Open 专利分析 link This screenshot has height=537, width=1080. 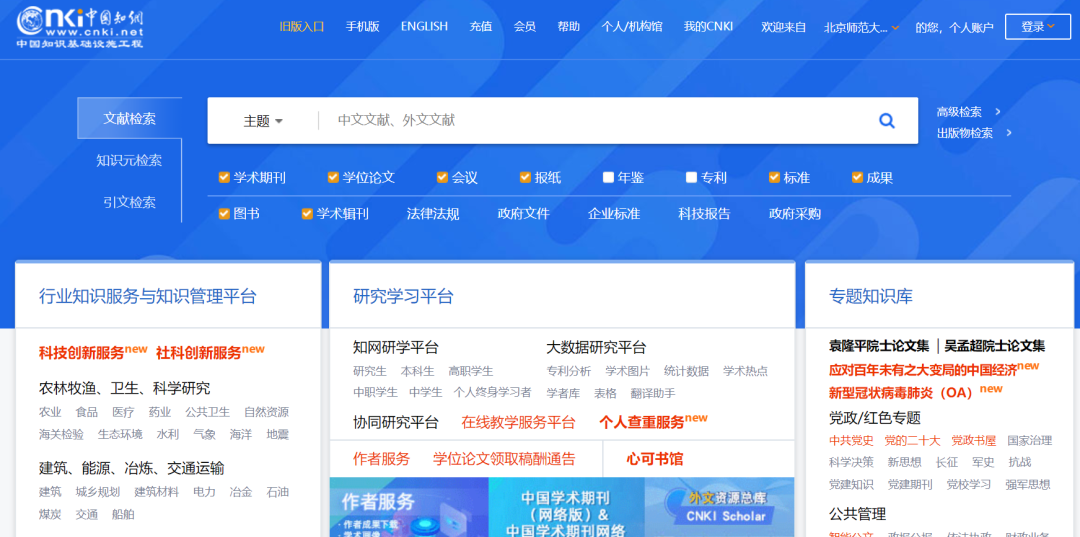pos(568,371)
